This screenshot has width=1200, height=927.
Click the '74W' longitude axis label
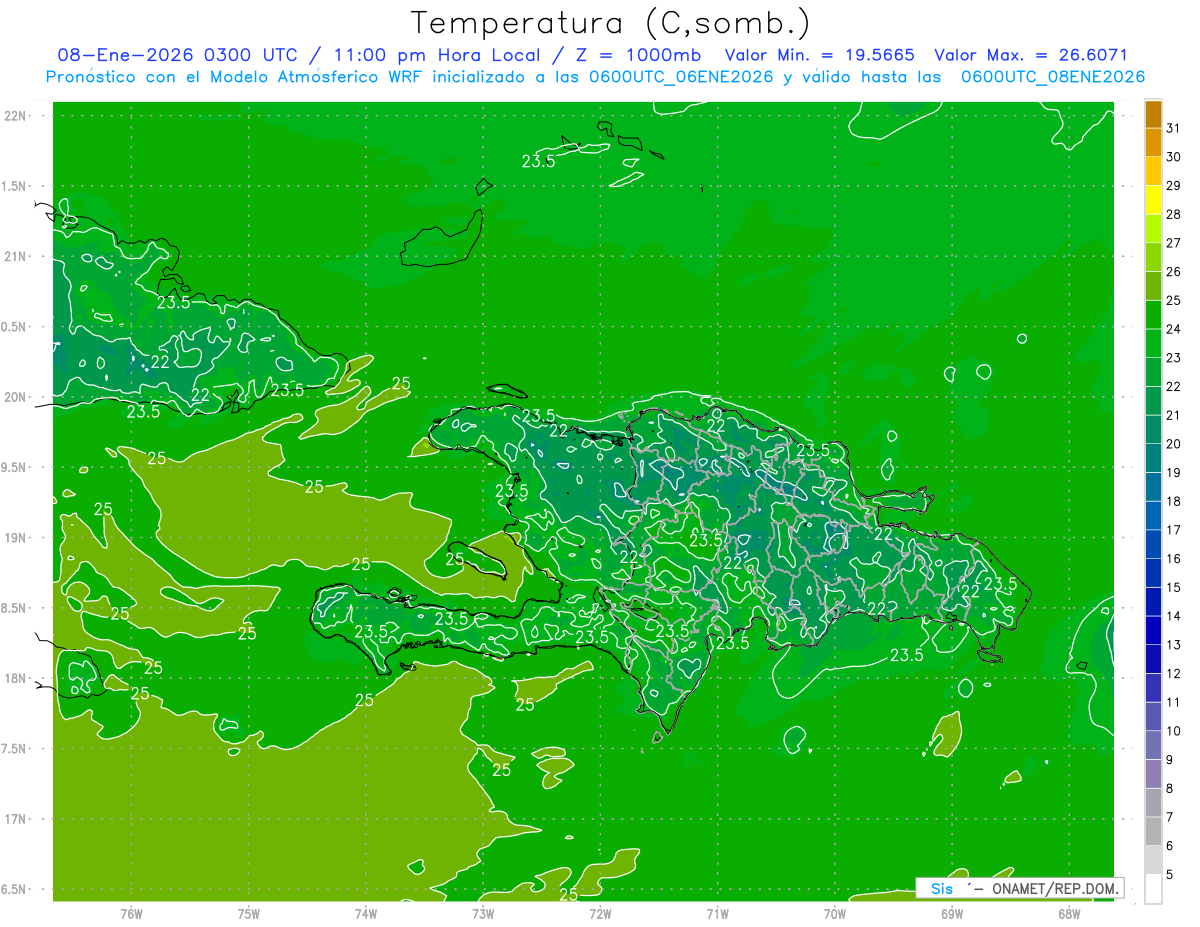[x=366, y=914]
